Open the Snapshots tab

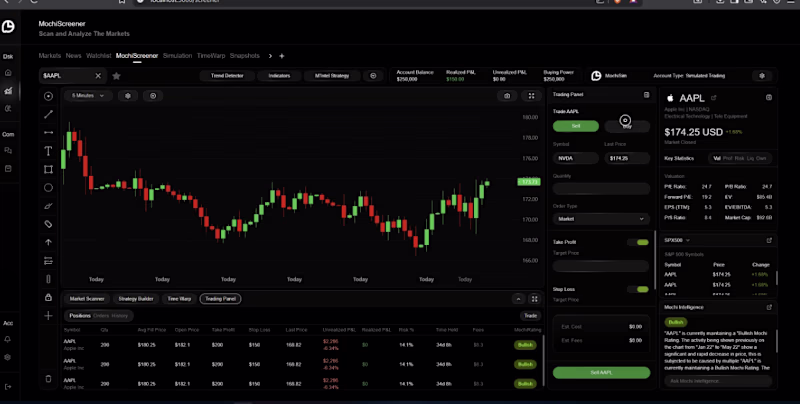(244, 56)
